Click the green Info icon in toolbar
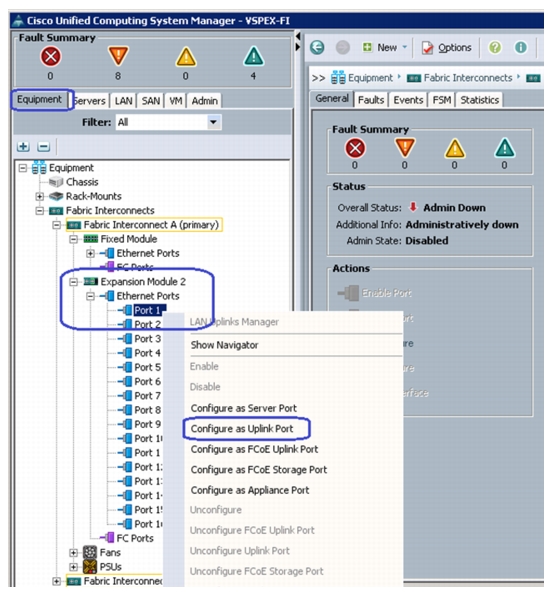 [521, 48]
